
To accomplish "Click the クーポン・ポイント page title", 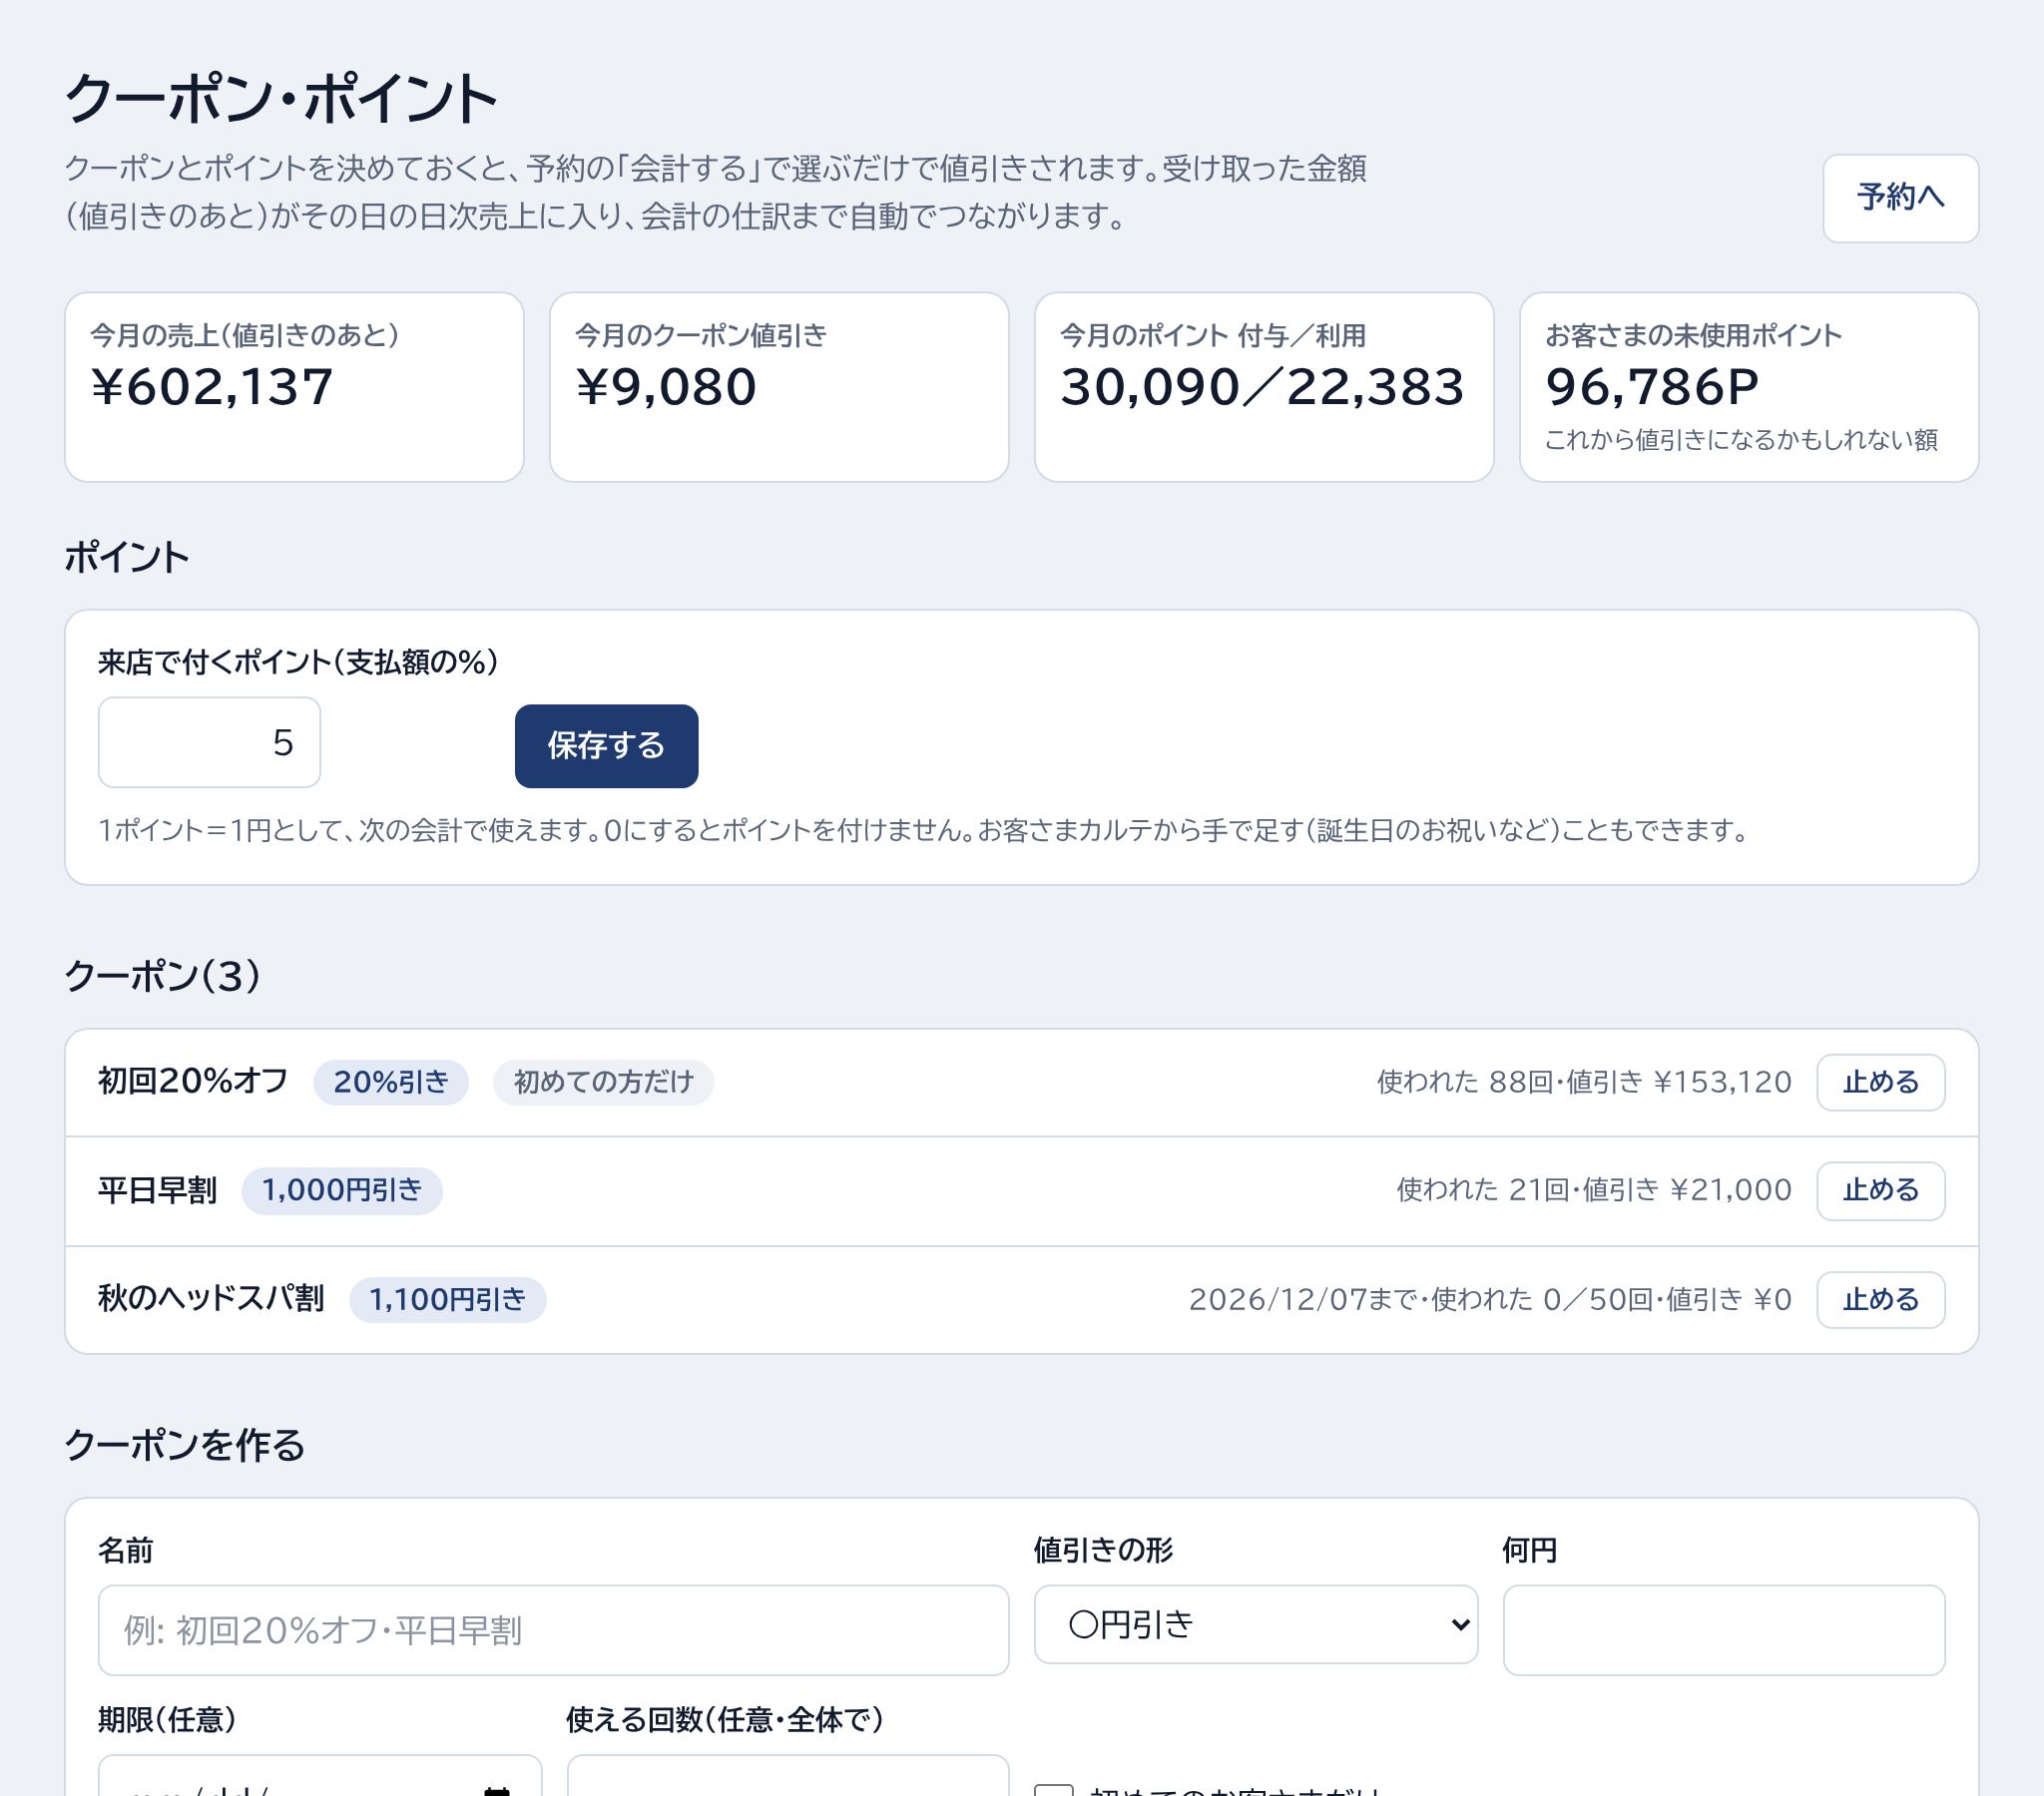I will [x=281, y=98].
